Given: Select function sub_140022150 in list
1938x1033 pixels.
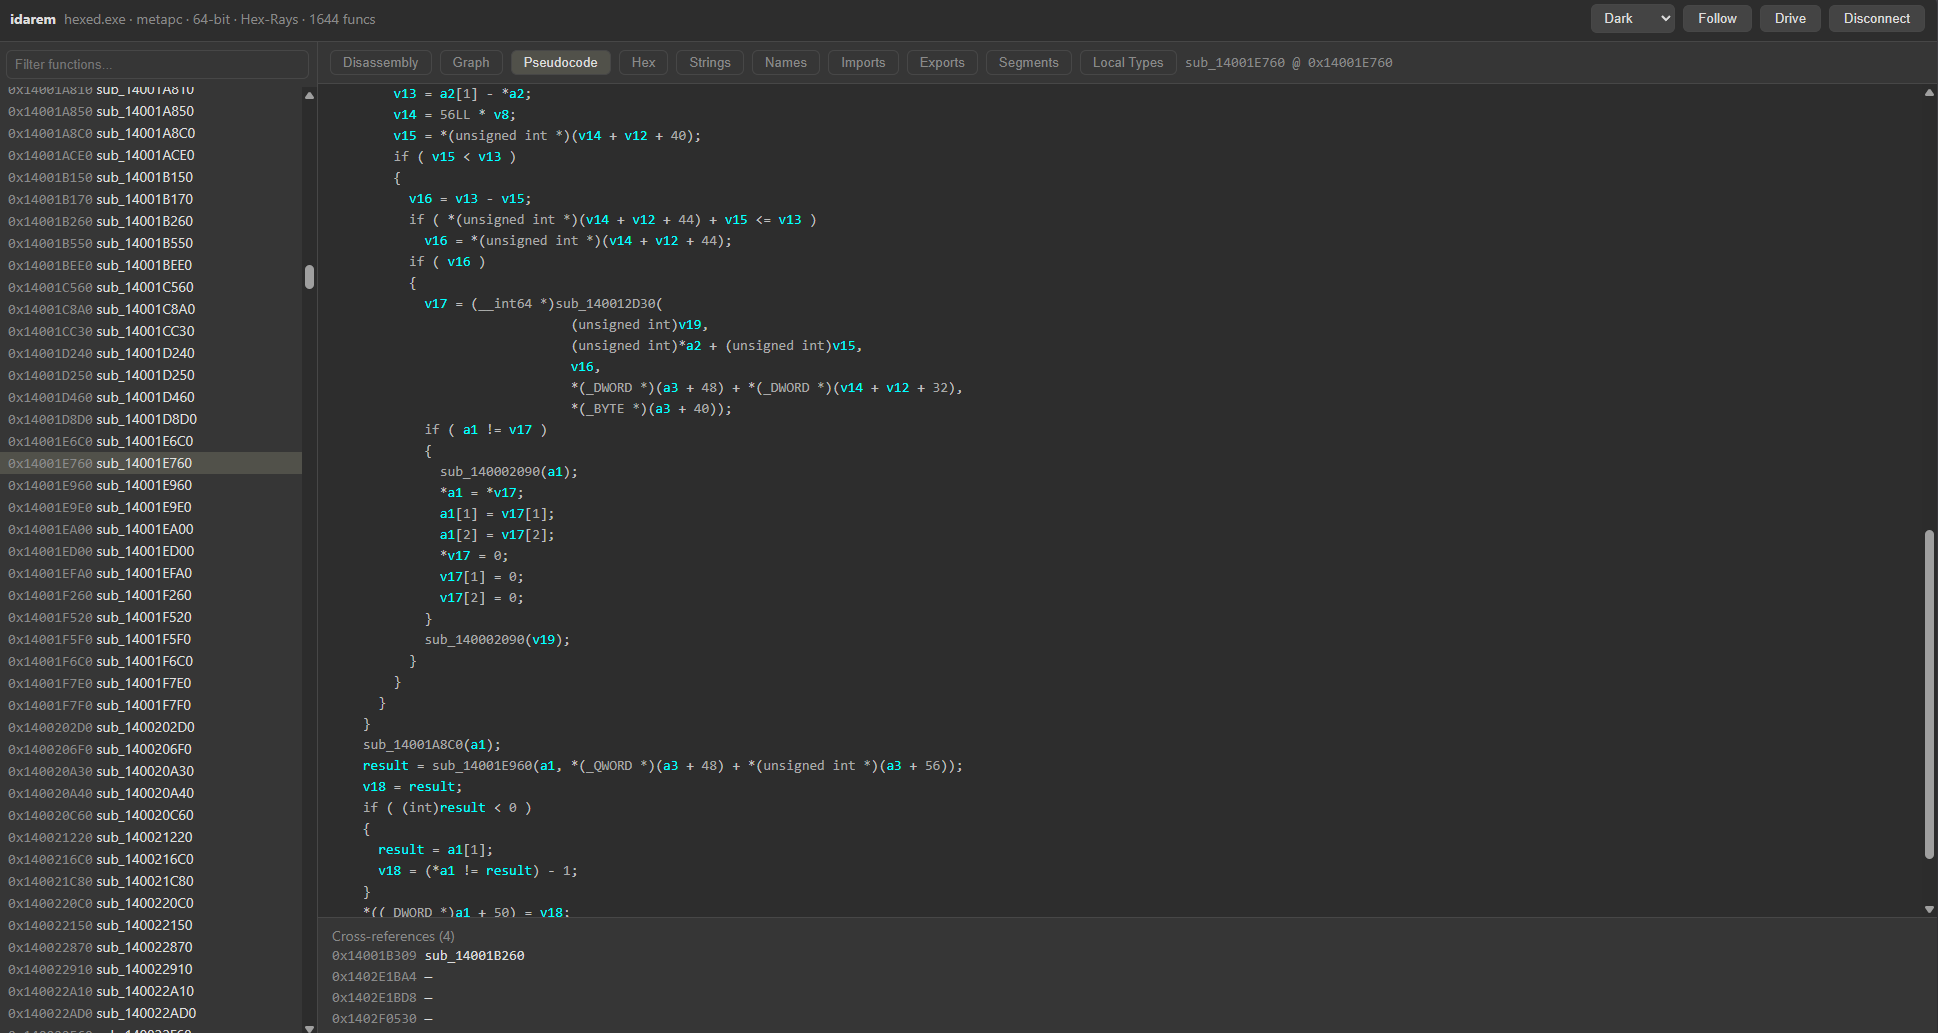Looking at the screenshot, I should 151,925.
